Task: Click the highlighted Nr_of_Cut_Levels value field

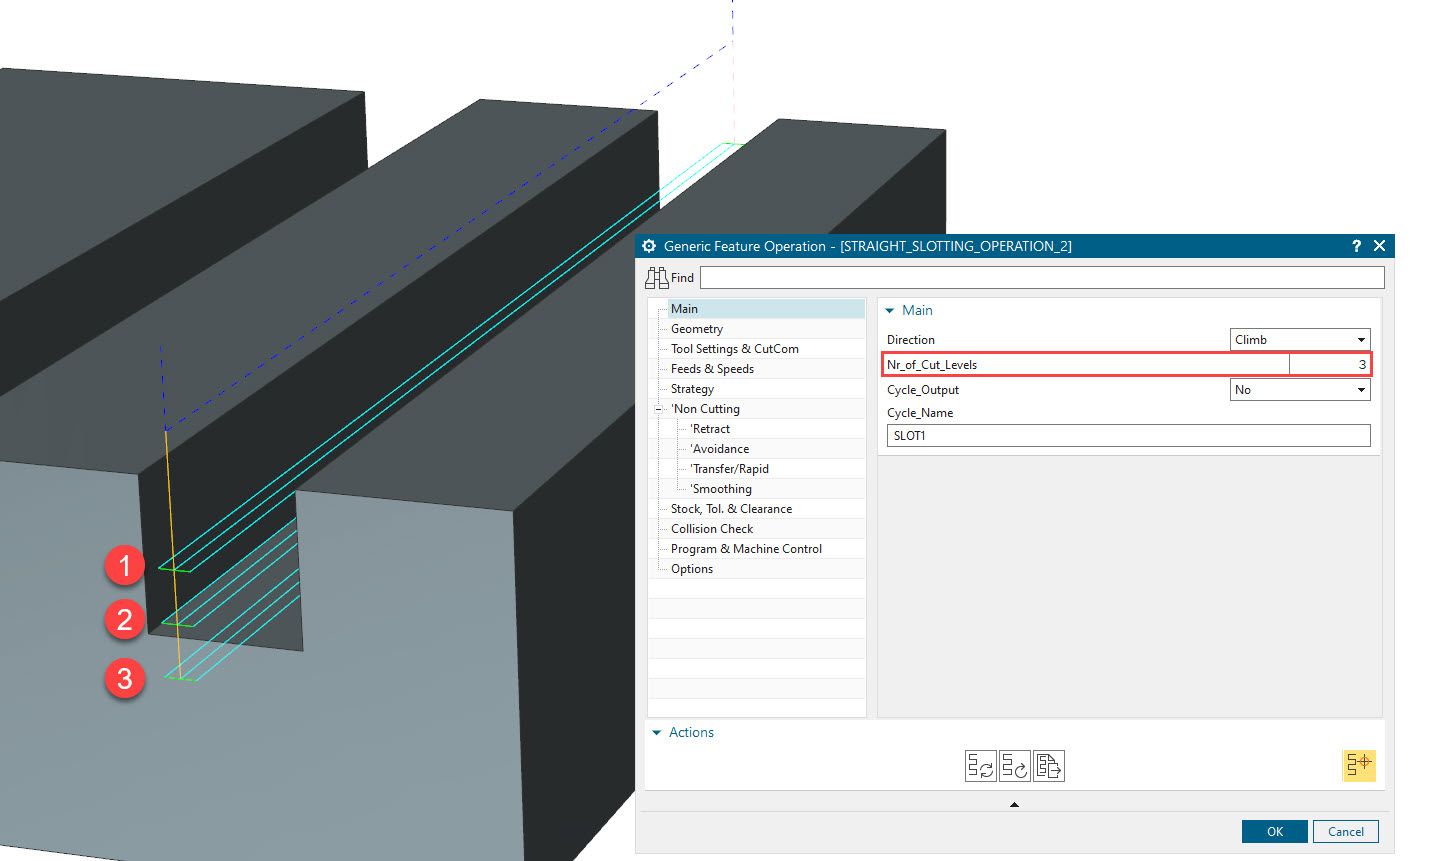Action: 1330,364
